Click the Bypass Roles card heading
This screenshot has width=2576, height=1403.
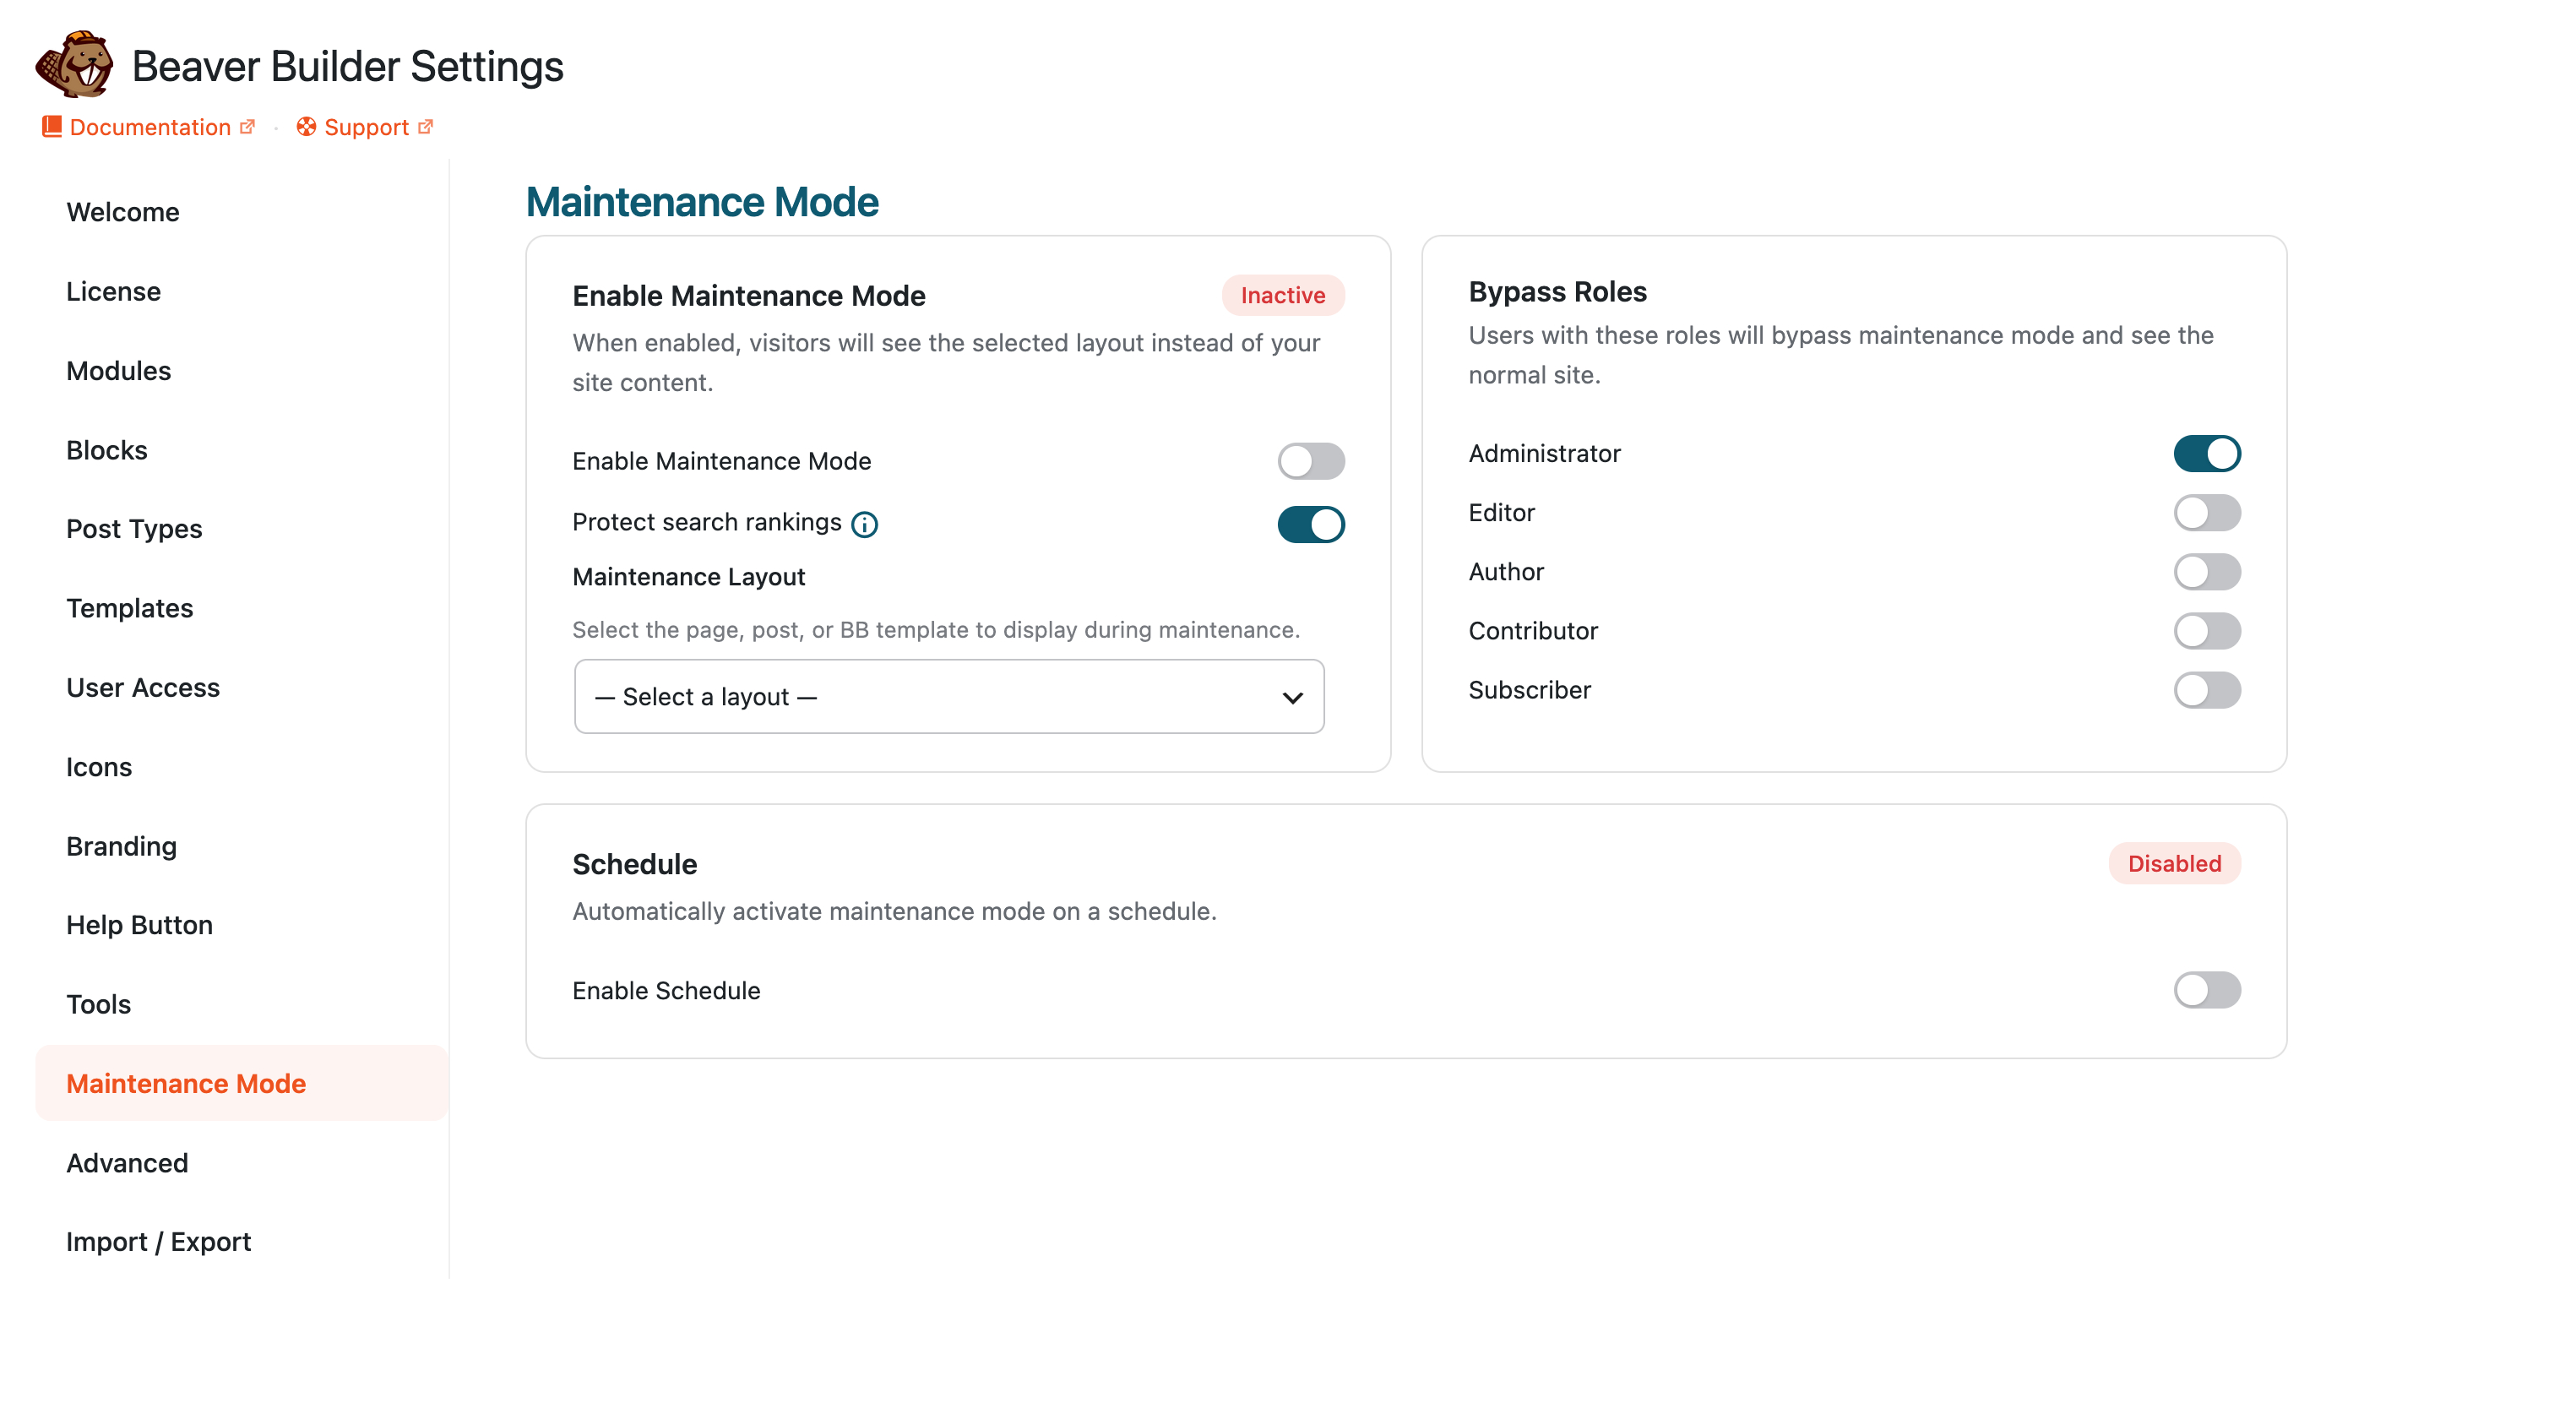pos(1557,291)
